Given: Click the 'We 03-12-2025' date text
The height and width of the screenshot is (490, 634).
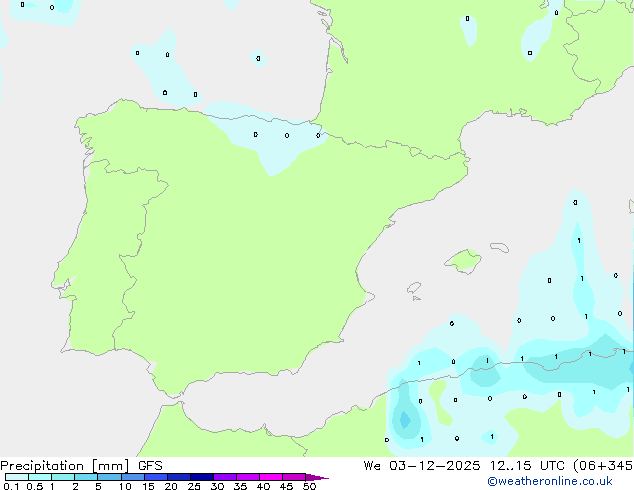Looking at the screenshot, I should tap(422, 466).
